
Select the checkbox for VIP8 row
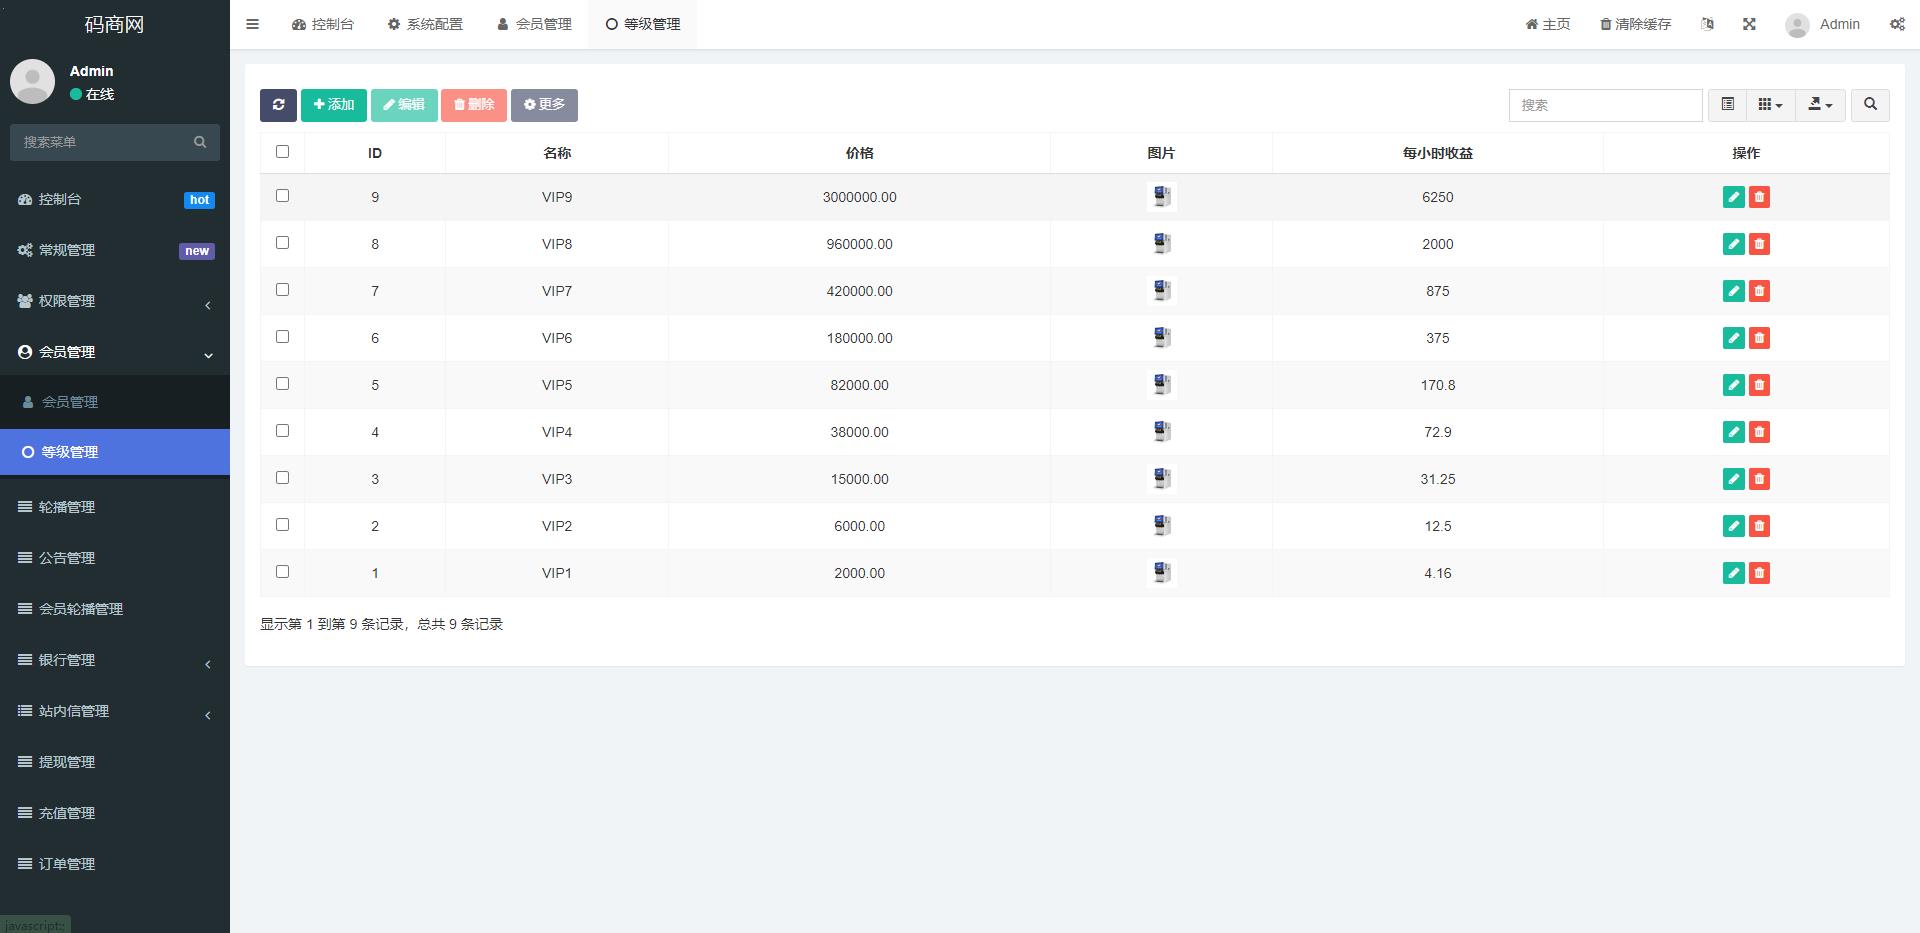point(282,243)
